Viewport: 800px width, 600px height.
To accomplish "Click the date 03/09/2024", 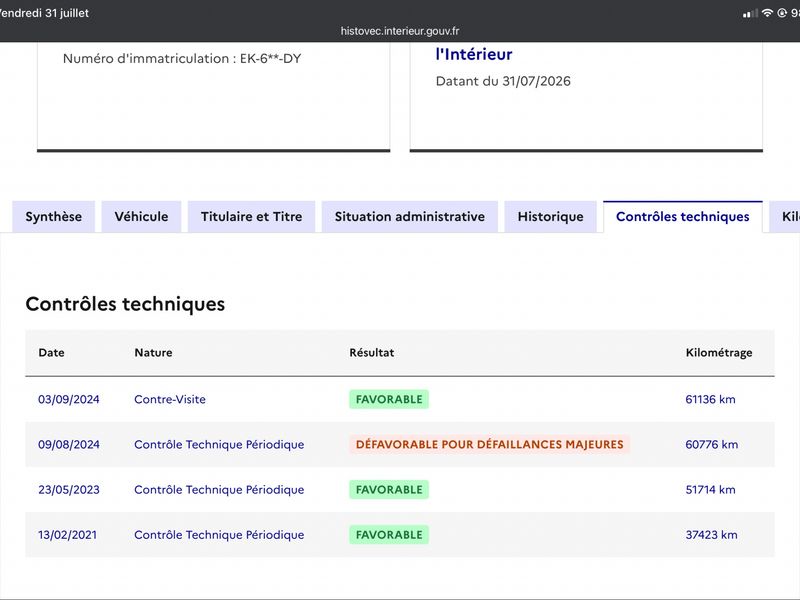I will (69, 399).
